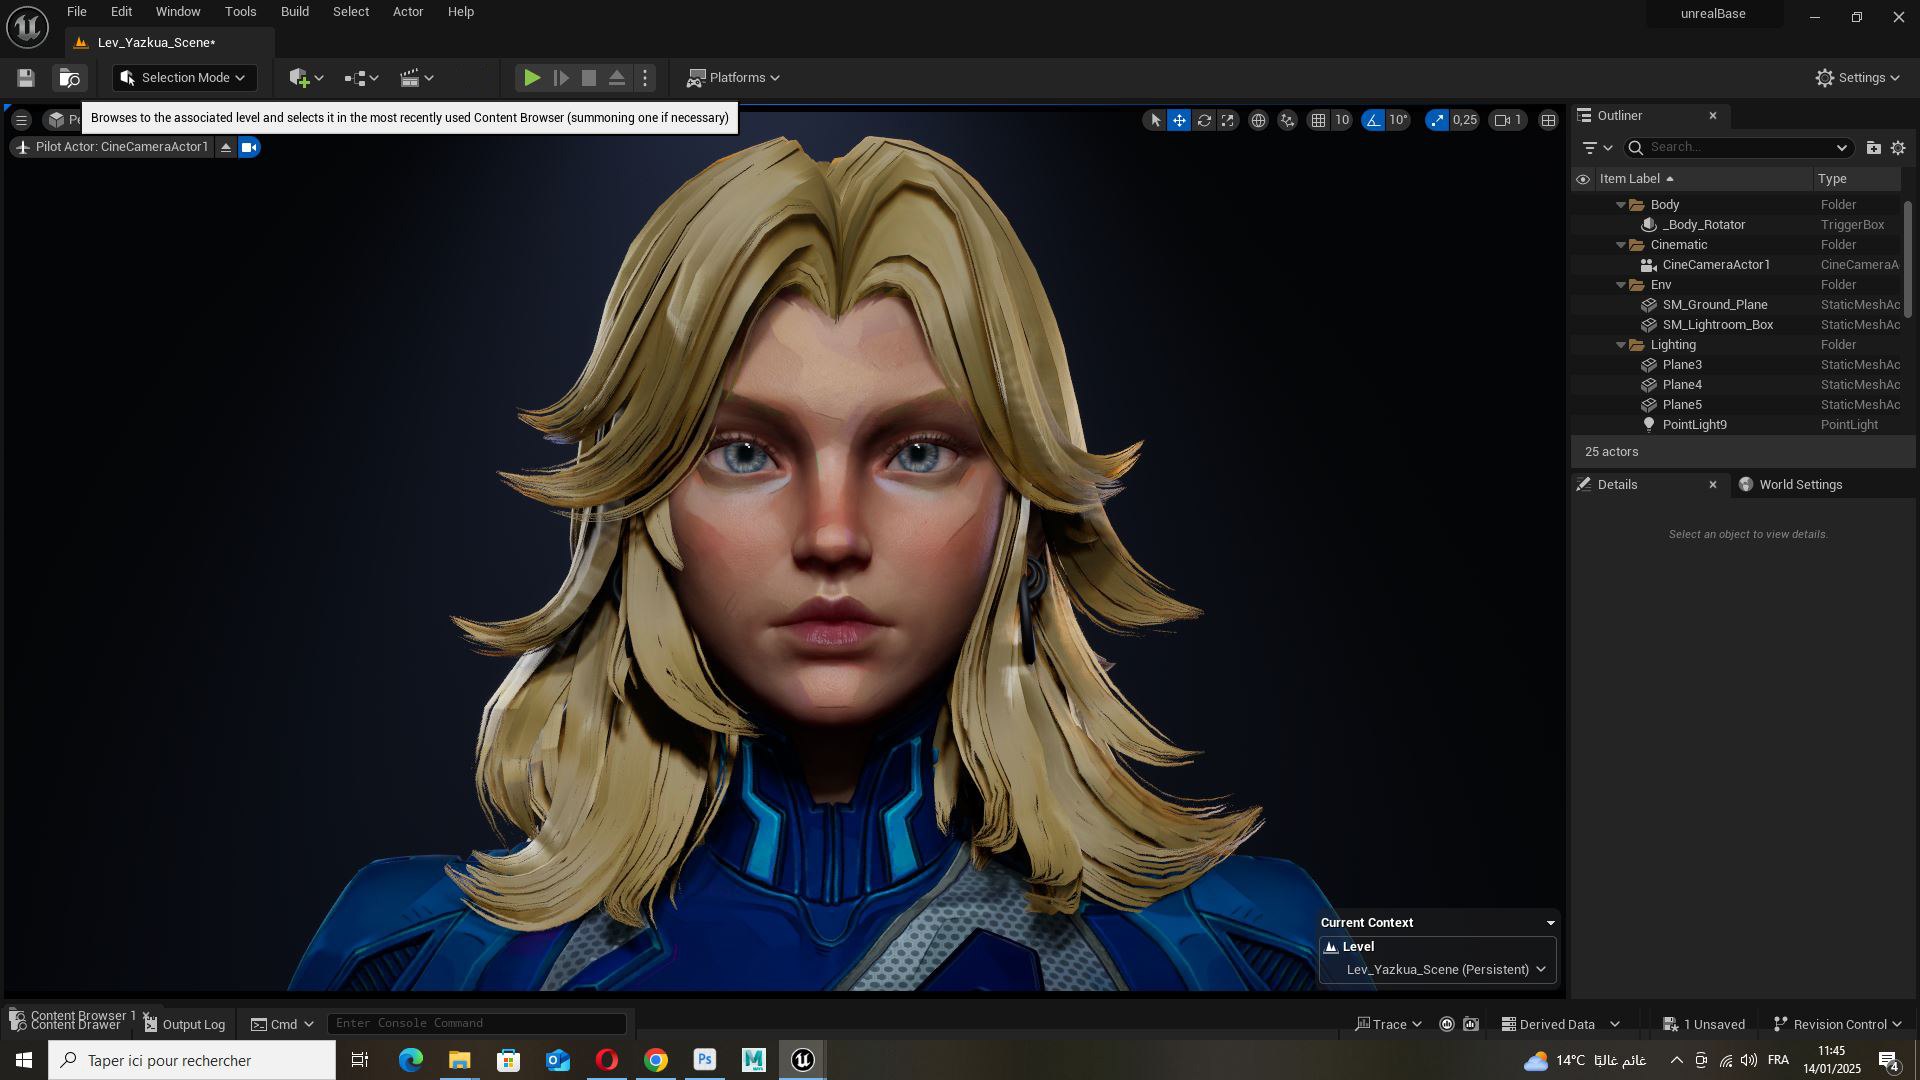
Task: Activate the Translate move tool
Action: coord(1179,120)
